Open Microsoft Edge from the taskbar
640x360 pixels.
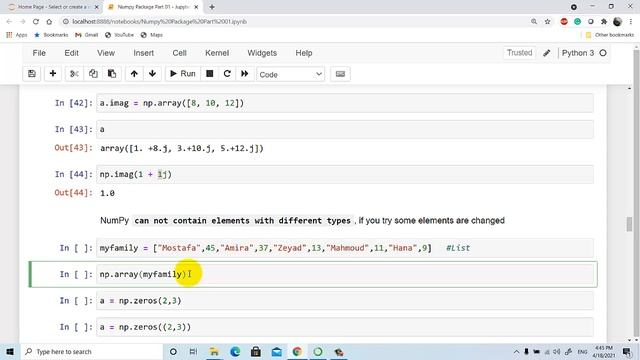(235, 352)
